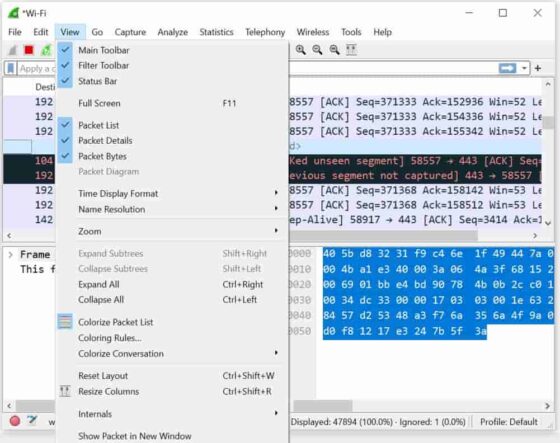The height and width of the screenshot is (443, 560).
Task: Open the Zoom submenu
Action: click(172, 232)
